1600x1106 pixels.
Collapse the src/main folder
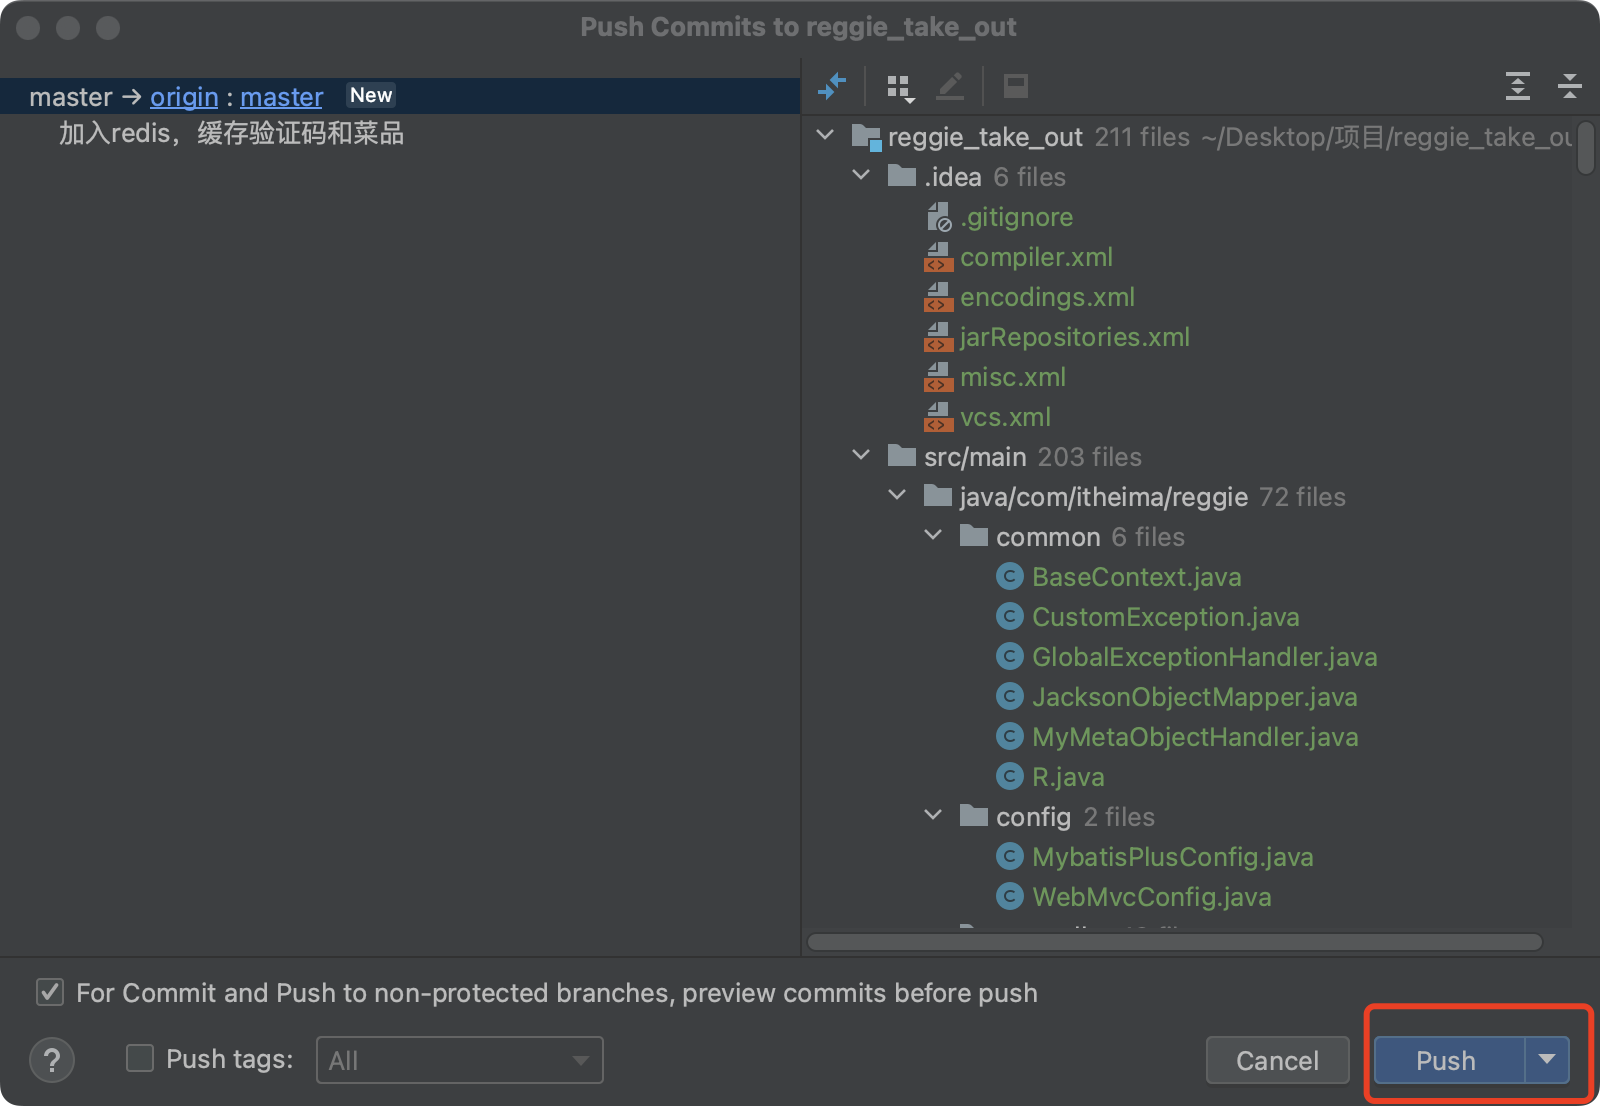[861, 456]
